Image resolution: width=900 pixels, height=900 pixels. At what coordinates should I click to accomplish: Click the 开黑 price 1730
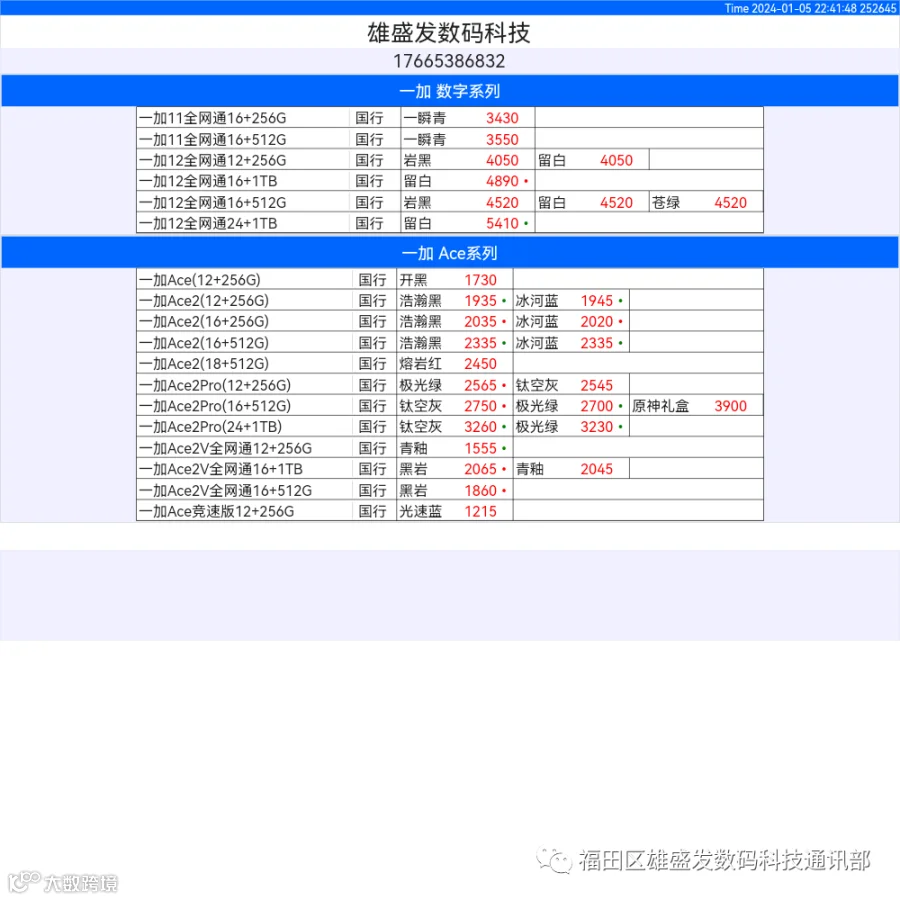coord(480,280)
